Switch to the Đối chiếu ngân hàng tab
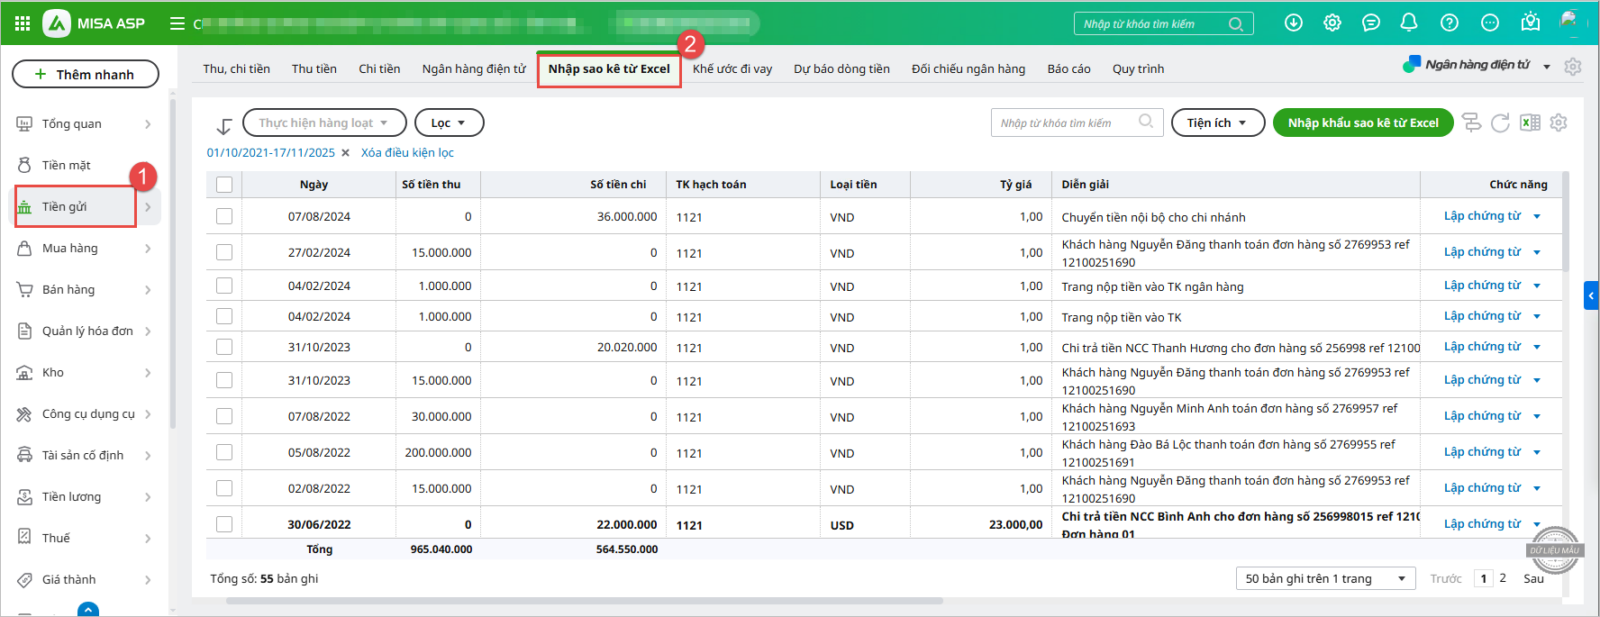The width and height of the screenshot is (1600, 617). (968, 69)
